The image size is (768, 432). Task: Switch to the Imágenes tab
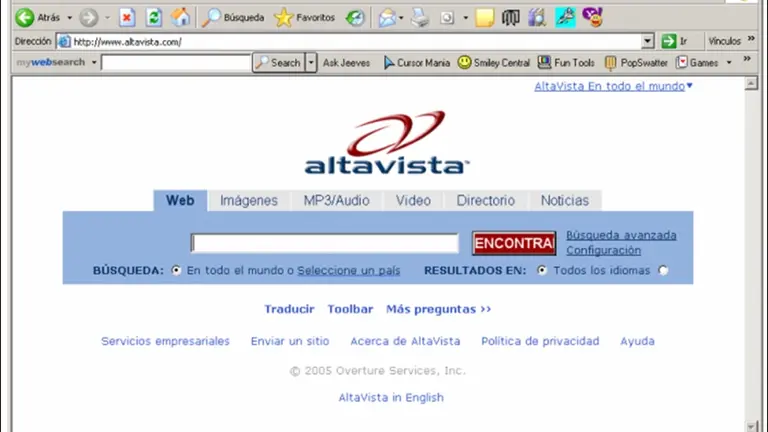tap(249, 200)
